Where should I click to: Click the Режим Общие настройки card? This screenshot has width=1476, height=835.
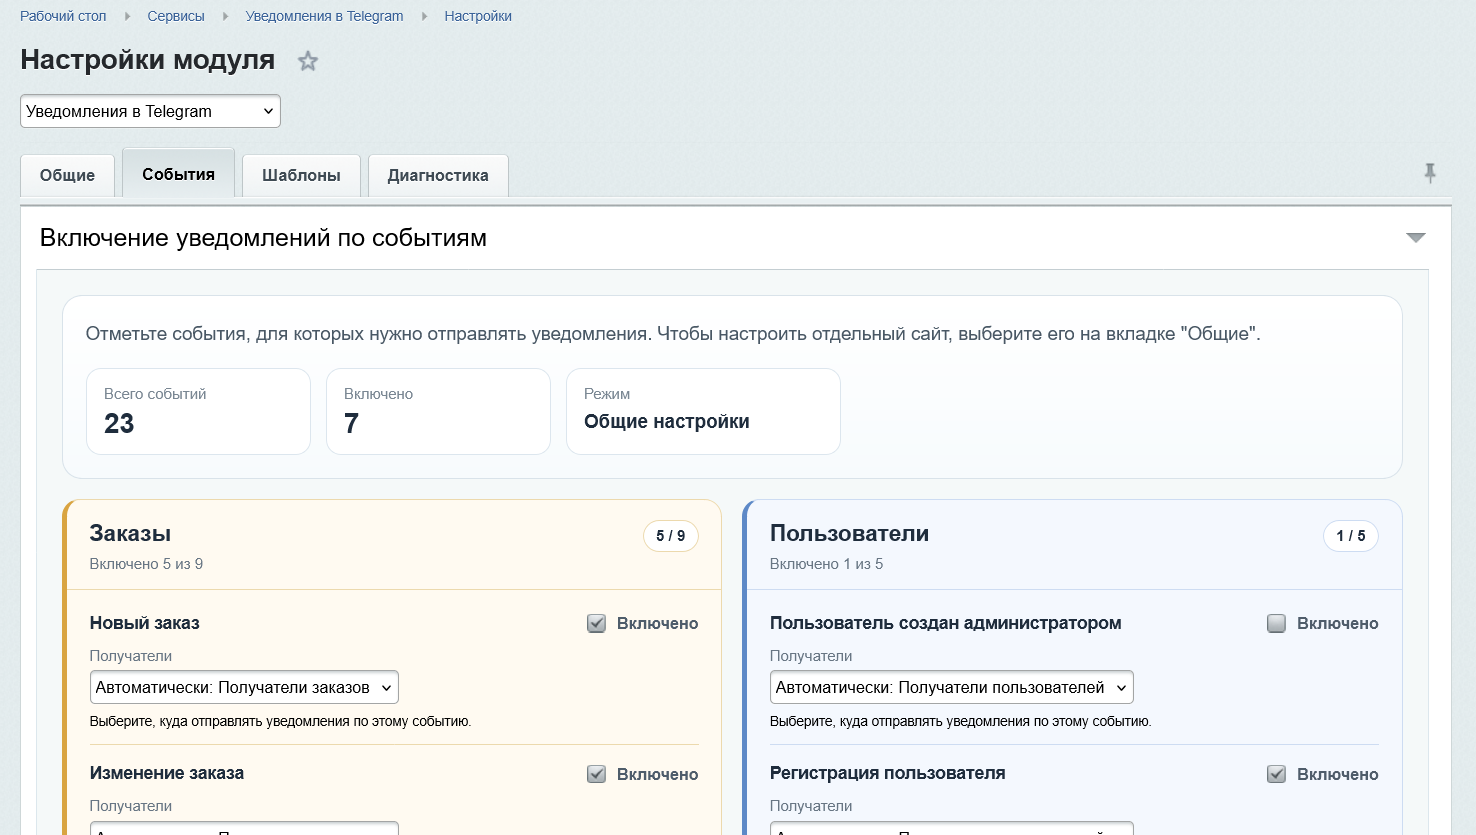[x=703, y=411]
